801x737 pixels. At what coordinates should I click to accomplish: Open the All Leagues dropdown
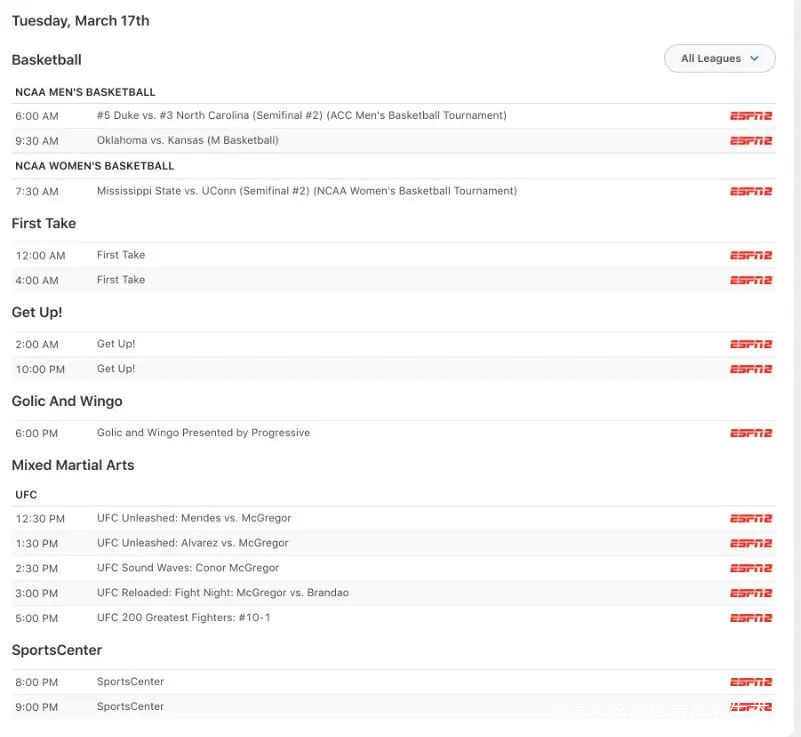(x=719, y=59)
